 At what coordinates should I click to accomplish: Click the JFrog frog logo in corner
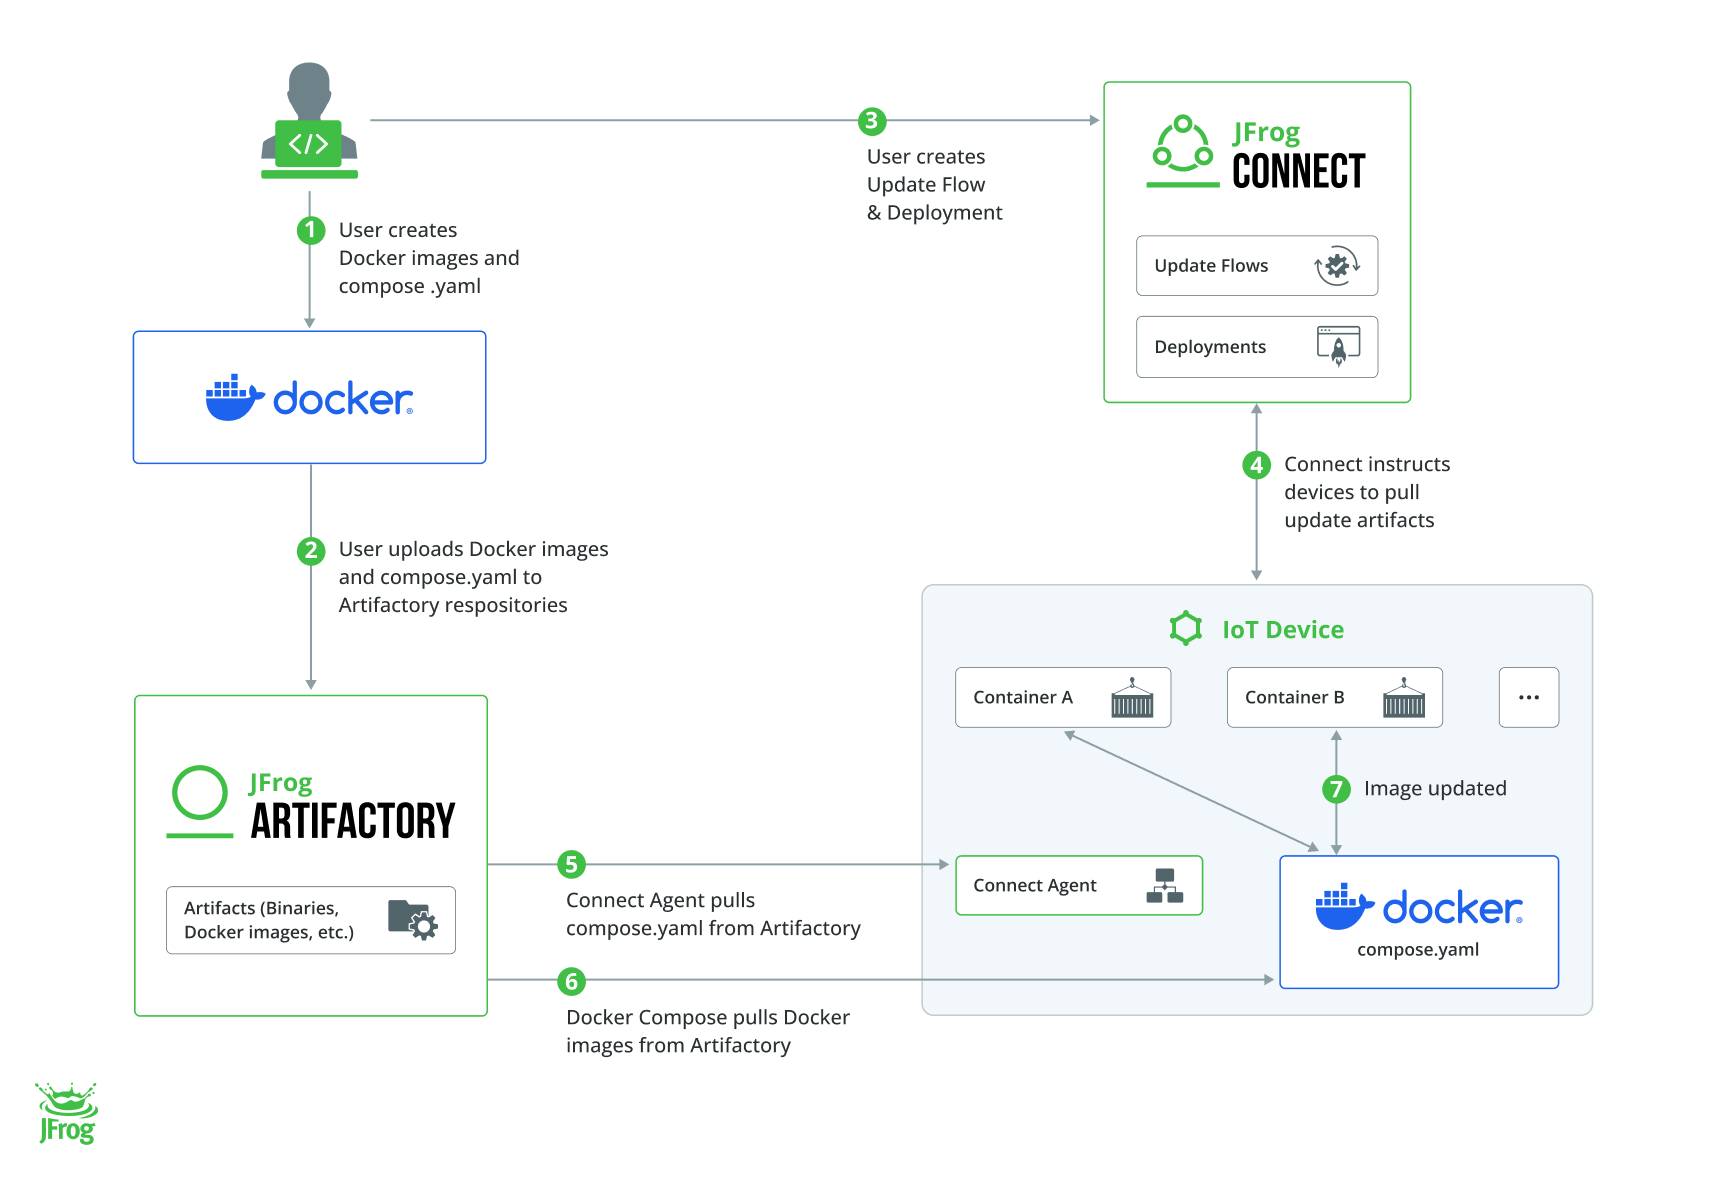pos(67,1112)
